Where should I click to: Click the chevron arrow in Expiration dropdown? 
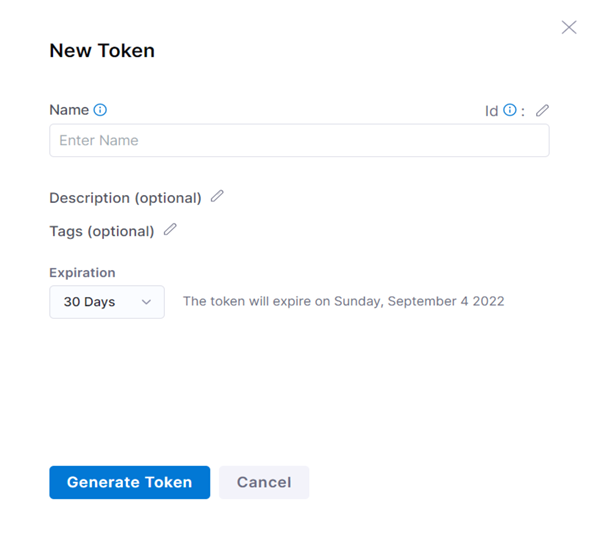146,301
